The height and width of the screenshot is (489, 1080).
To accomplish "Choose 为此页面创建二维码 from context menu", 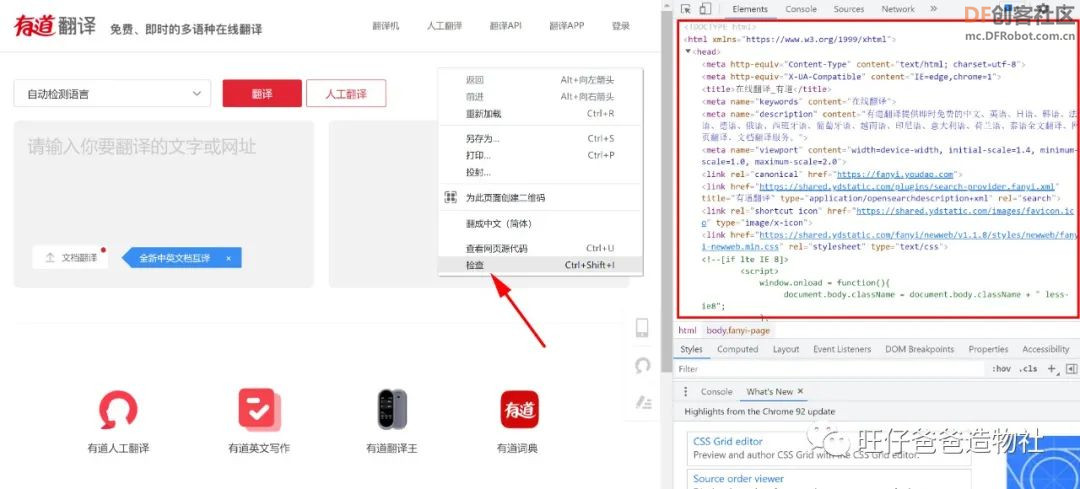I will (x=541, y=198).
